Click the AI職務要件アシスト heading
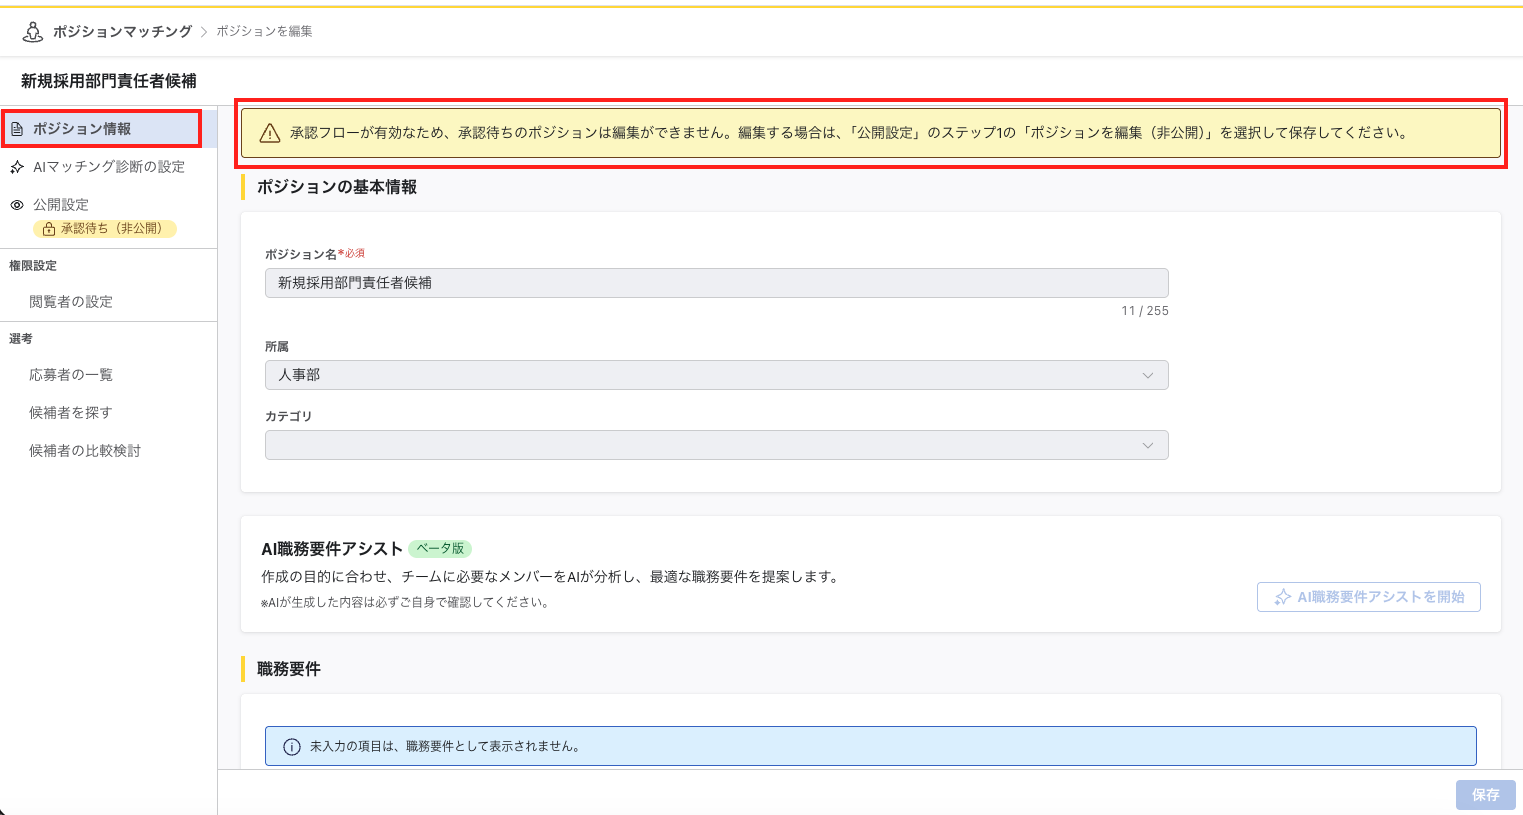This screenshot has width=1523, height=815. [332, 549]
